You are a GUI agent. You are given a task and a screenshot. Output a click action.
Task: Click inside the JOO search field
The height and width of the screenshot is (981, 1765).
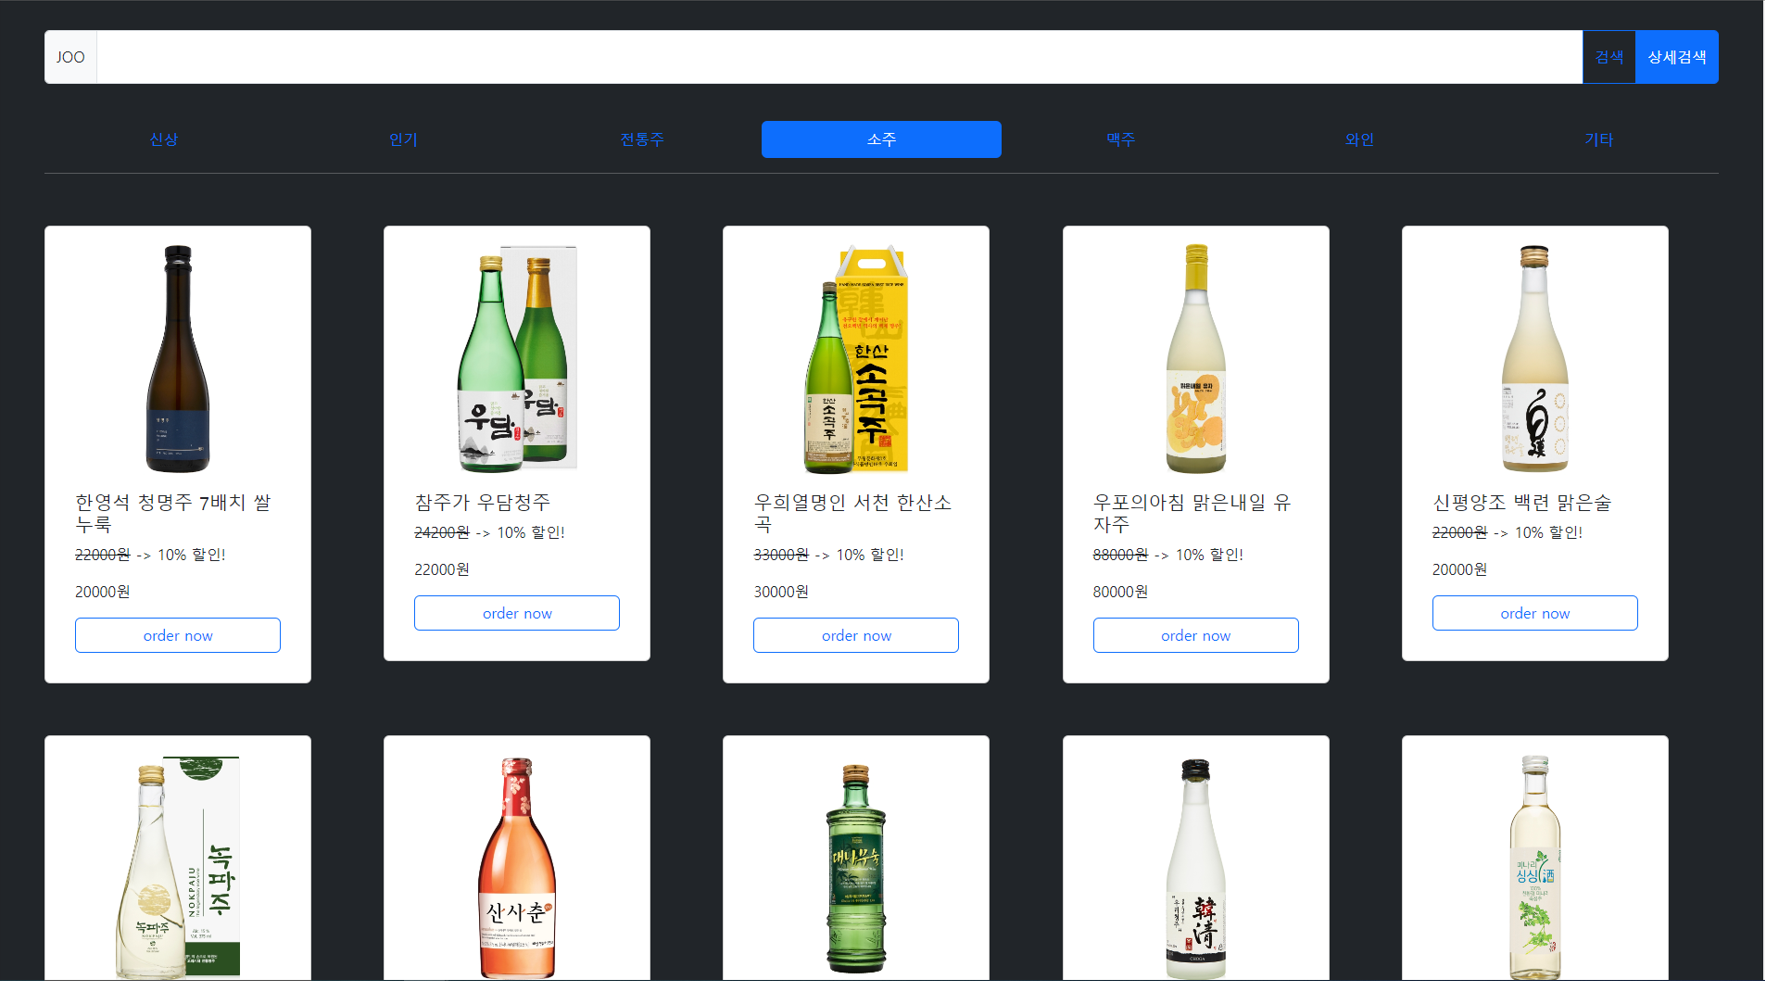tap(800, 56)
